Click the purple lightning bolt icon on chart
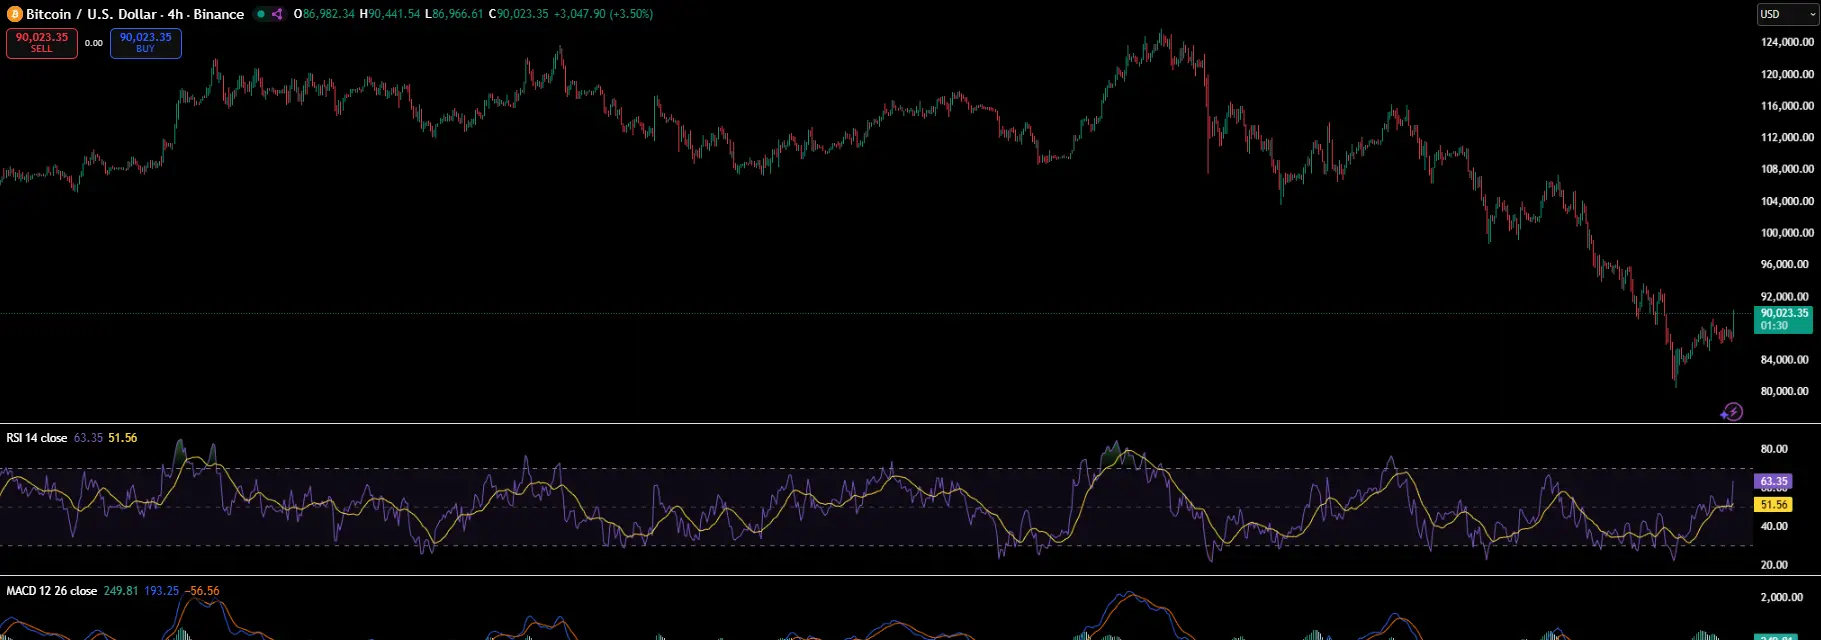 click(x=1732, y=412)
